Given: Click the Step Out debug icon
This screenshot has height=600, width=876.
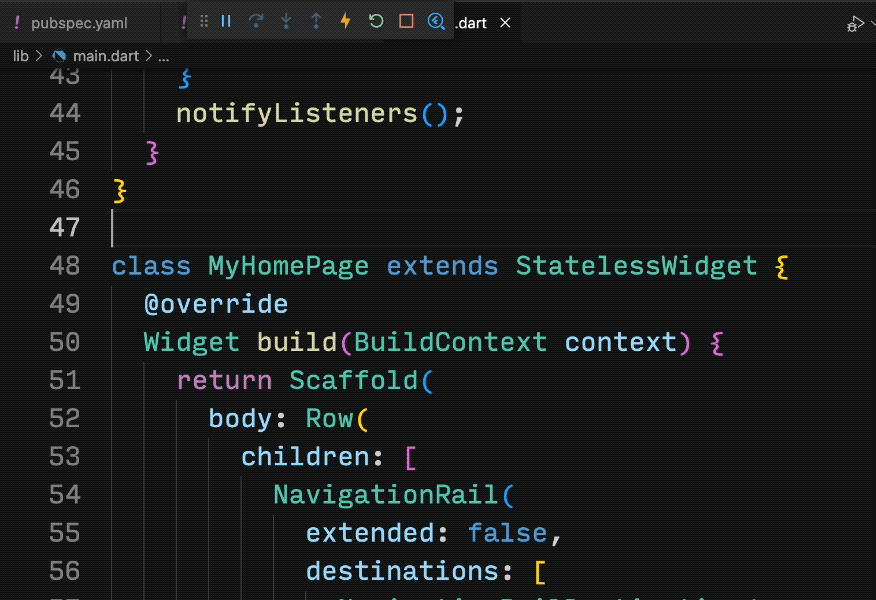Looking at the screenshot, I should point(316,21).
